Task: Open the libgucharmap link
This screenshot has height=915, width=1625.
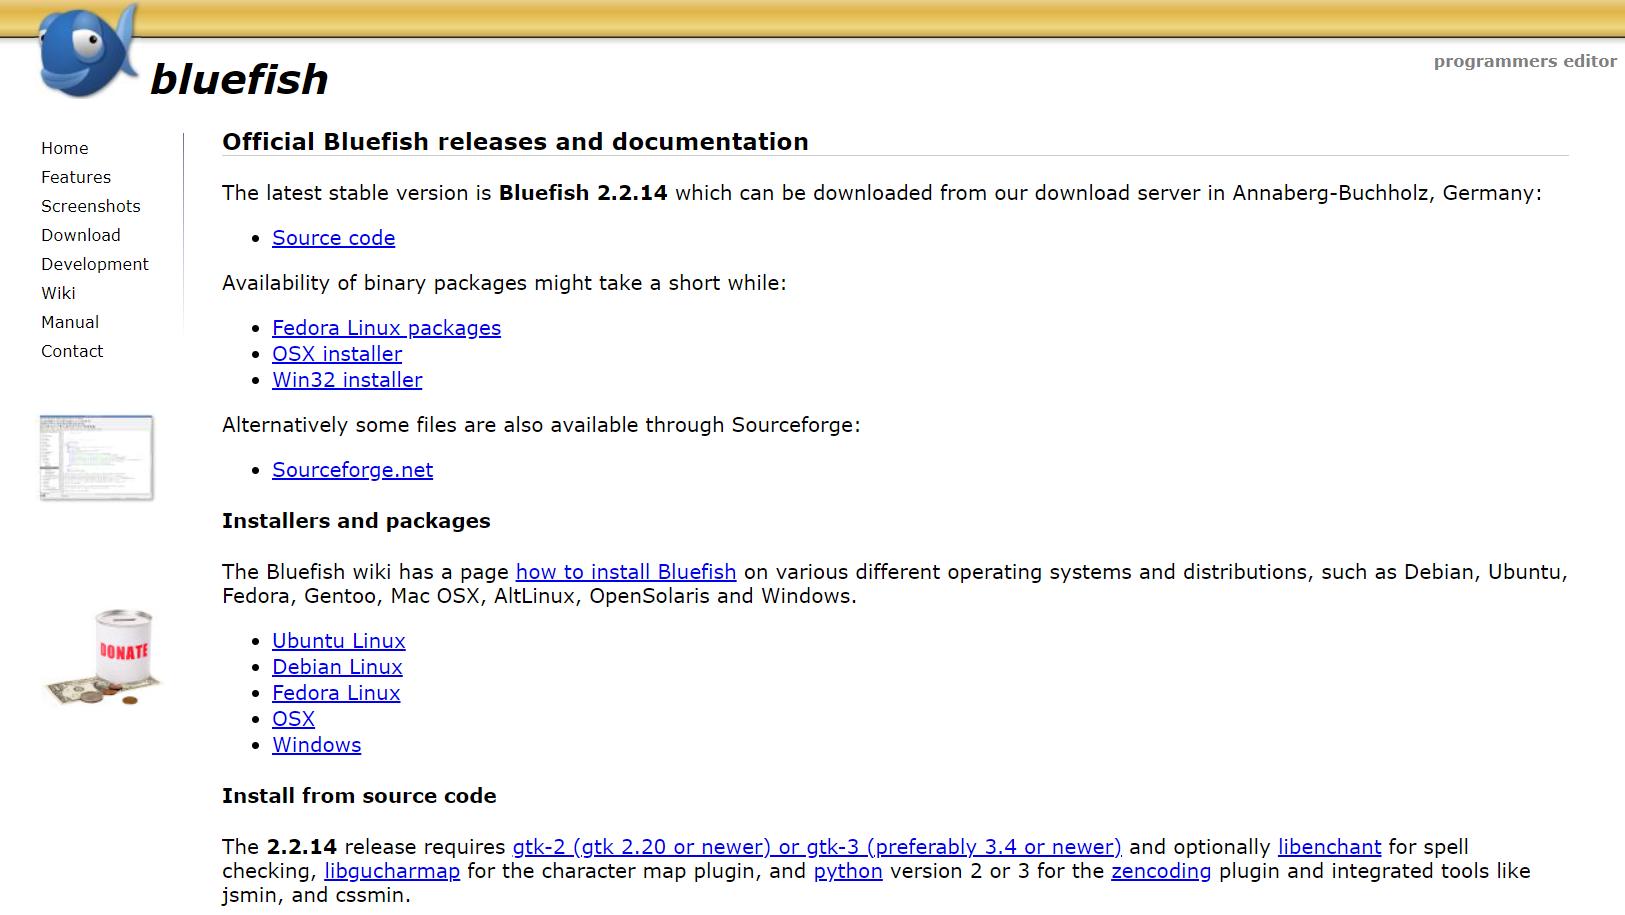Action: (x=392, y=871)
